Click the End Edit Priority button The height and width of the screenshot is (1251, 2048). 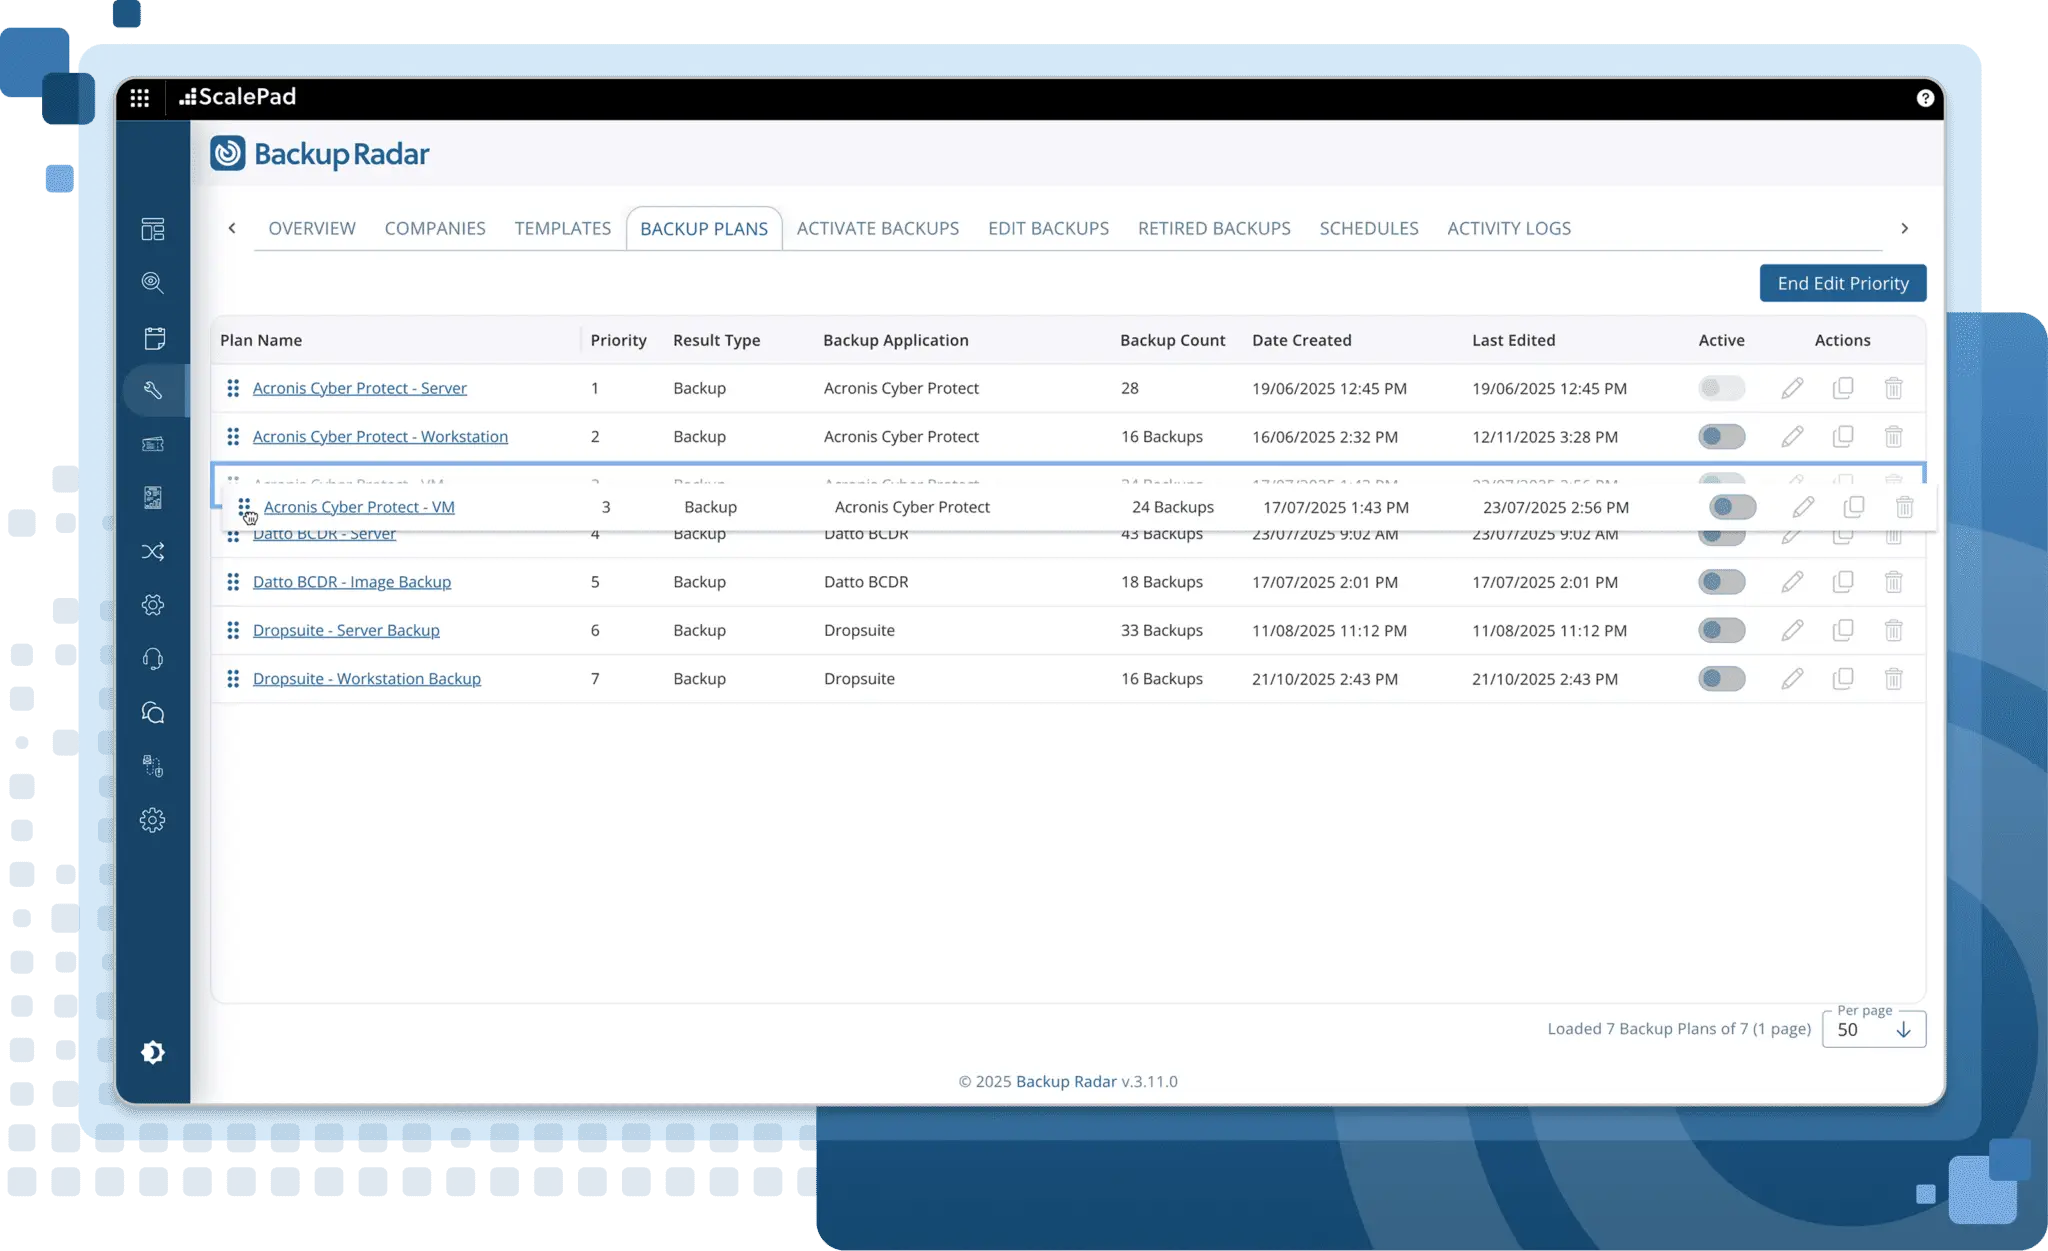[1843, 283]
